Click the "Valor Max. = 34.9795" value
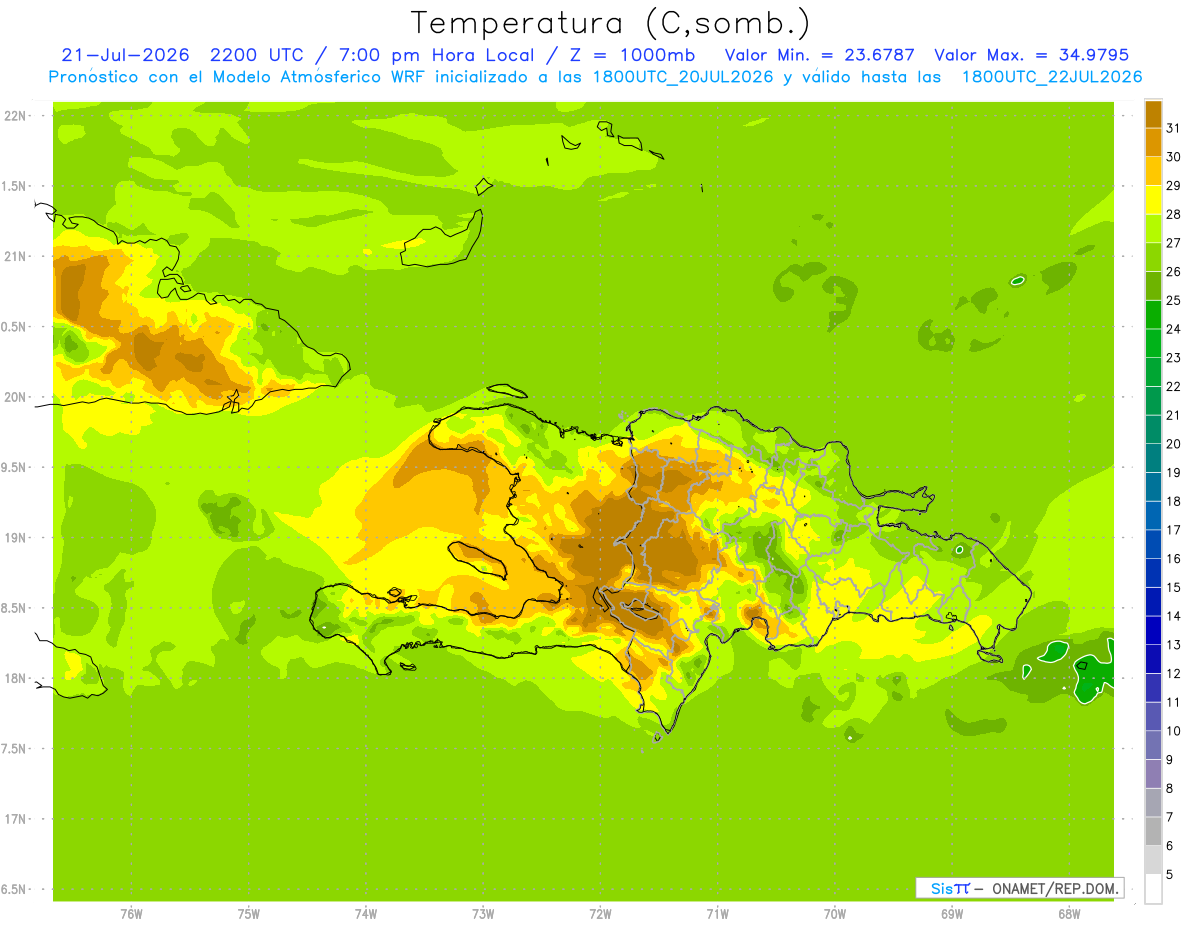 click(1031, 55)
